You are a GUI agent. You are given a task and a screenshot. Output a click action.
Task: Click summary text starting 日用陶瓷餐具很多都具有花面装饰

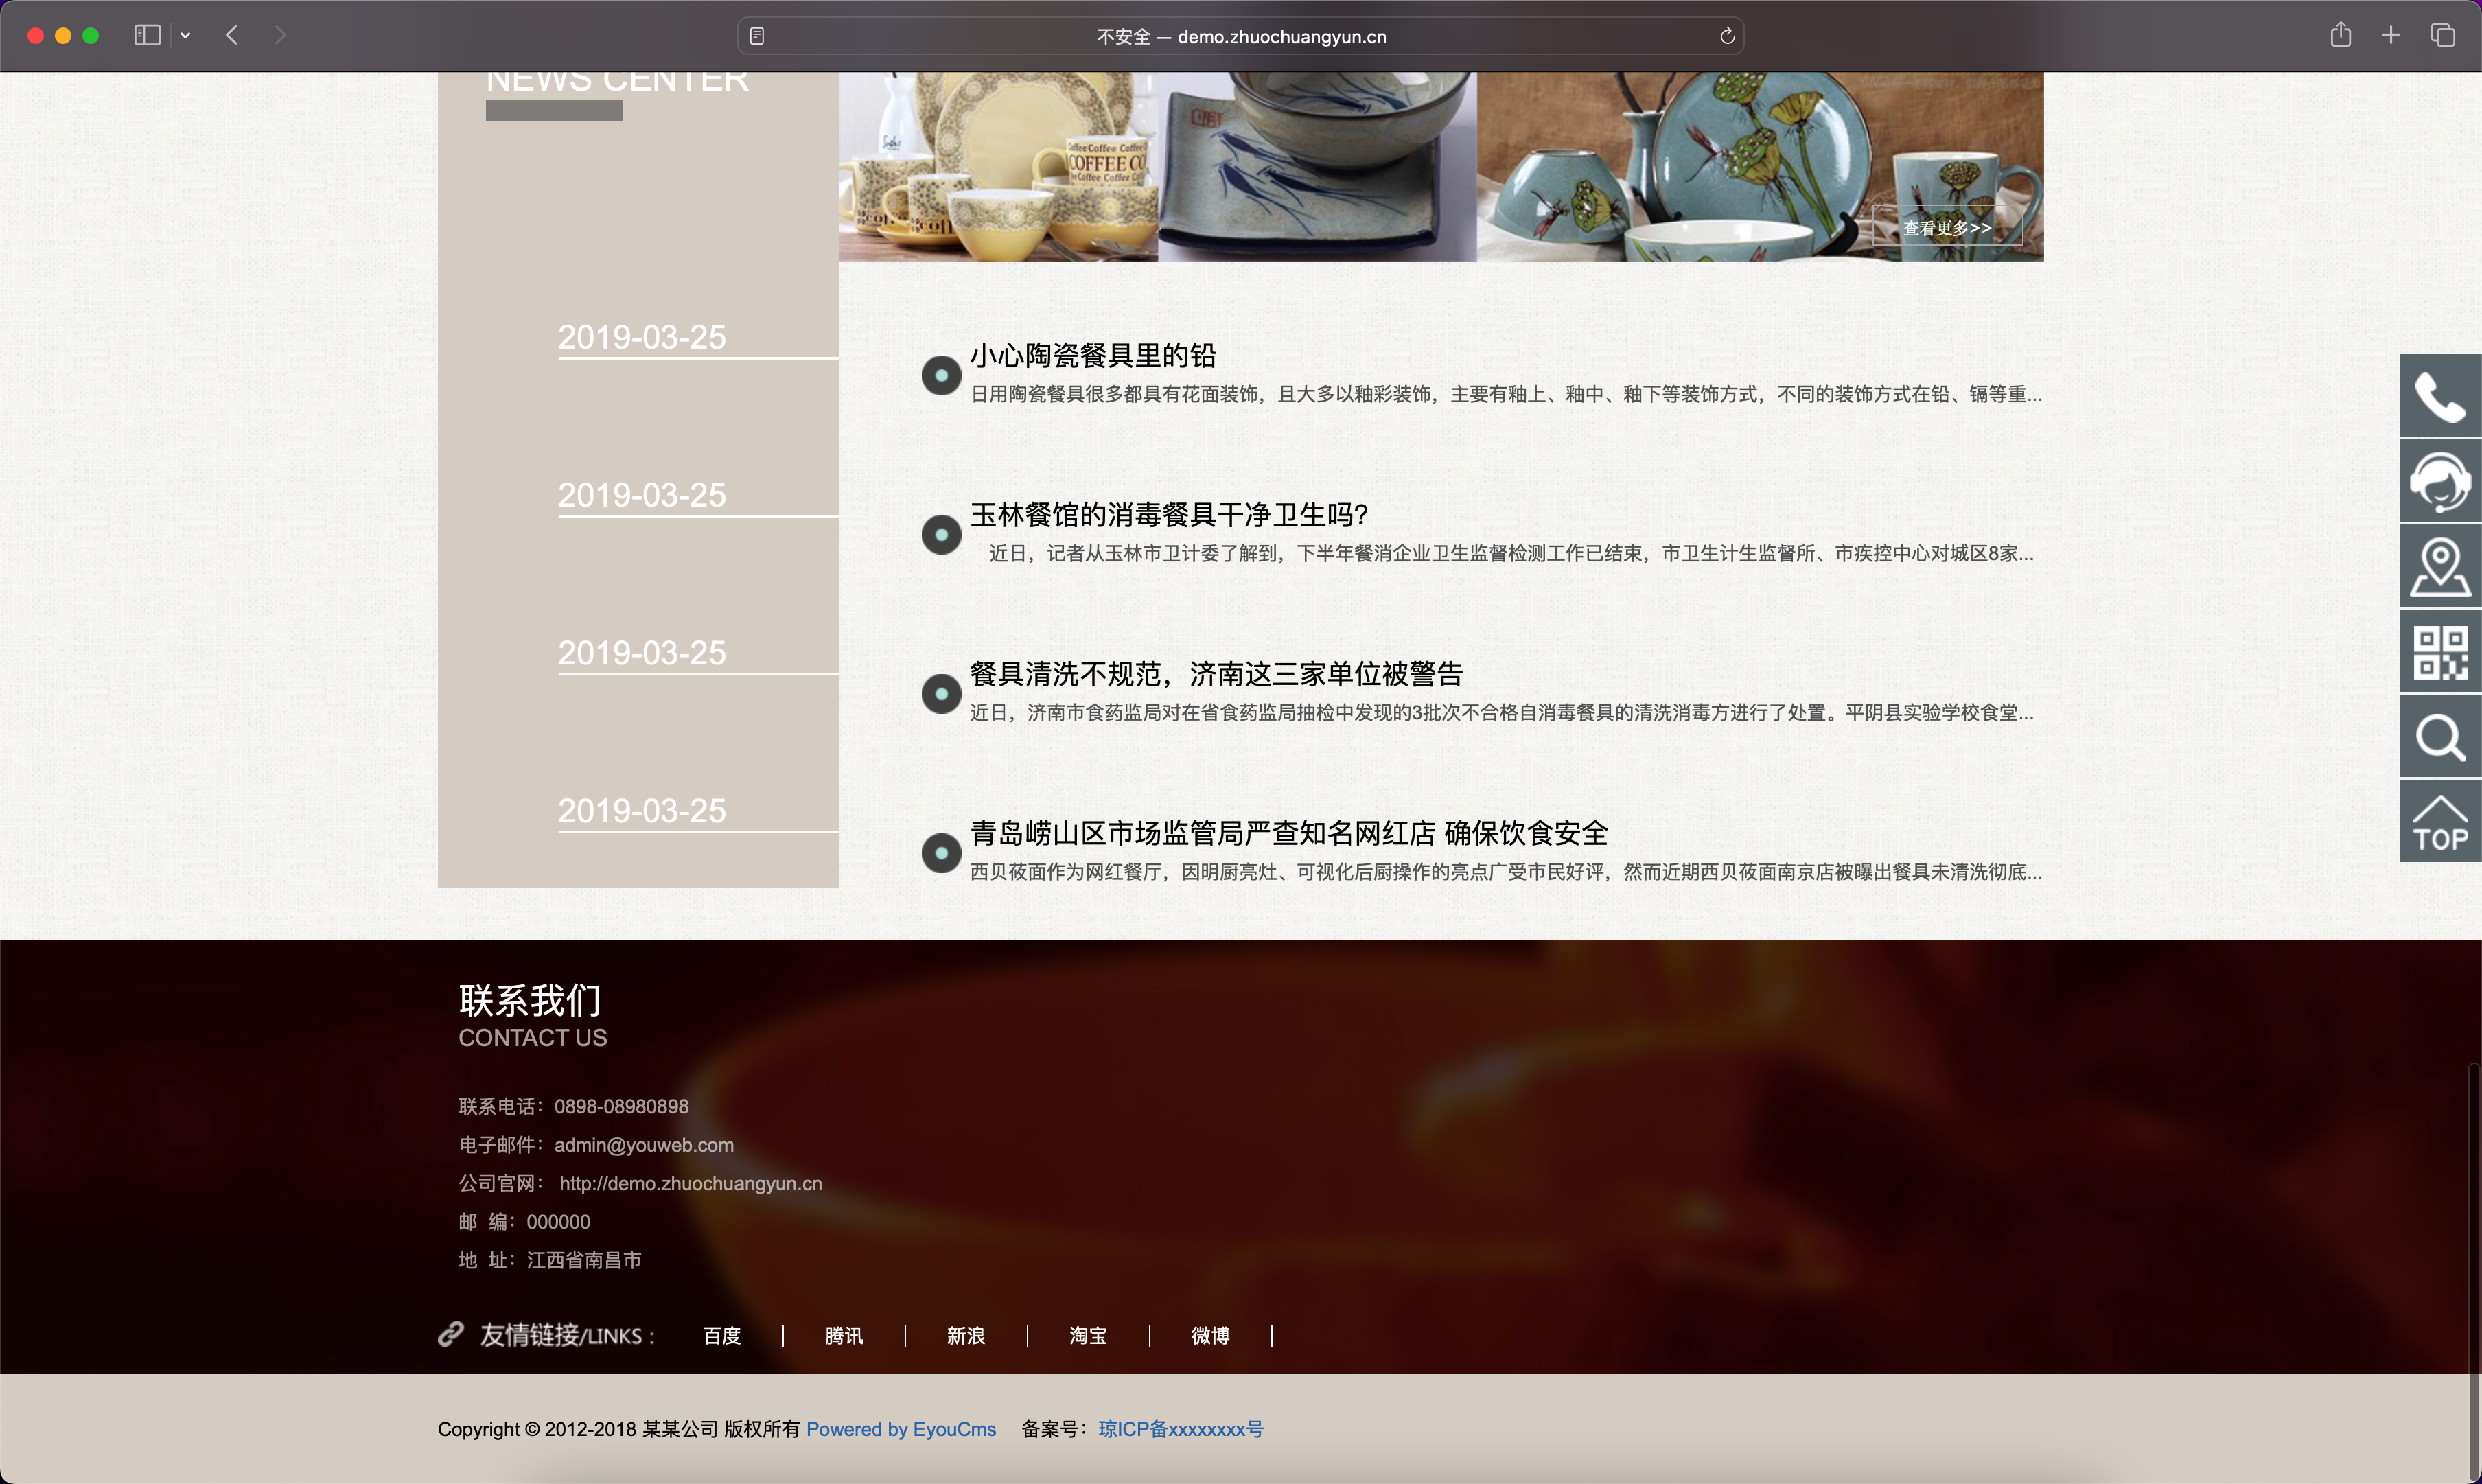pos(1506,394)
